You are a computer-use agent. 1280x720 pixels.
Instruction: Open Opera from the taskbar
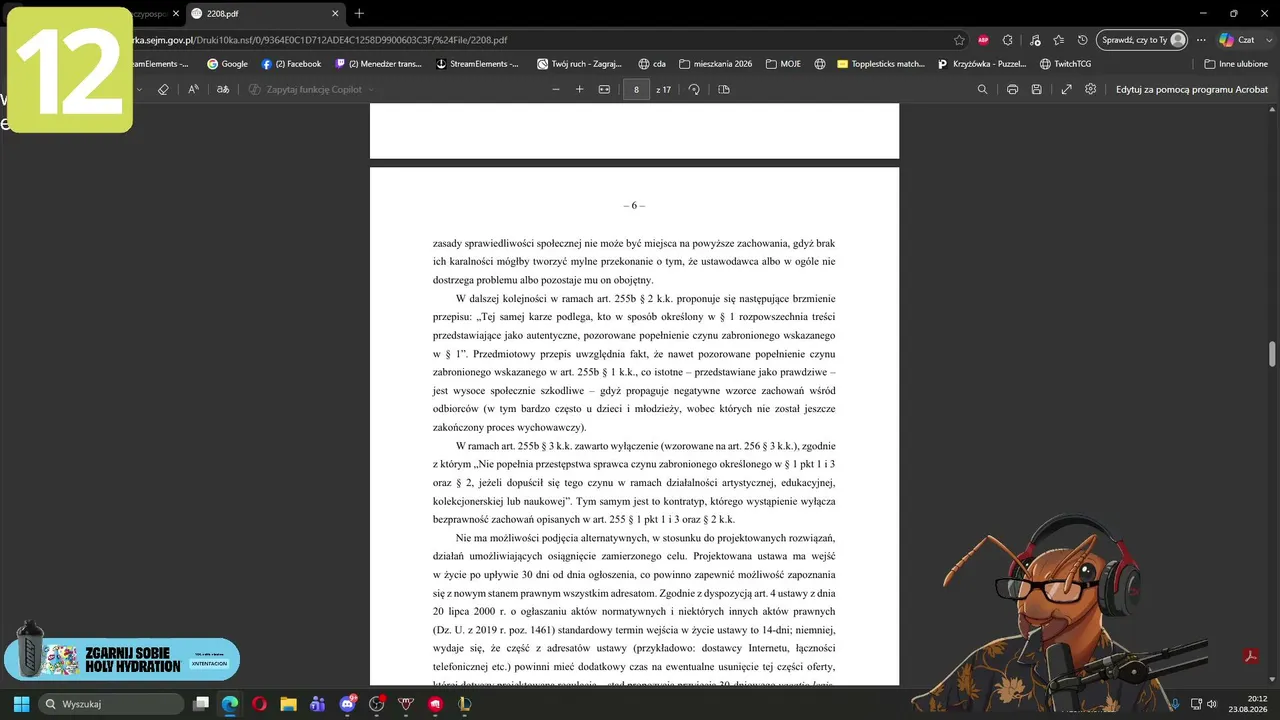pyautogui.click(x=259, y=704)
